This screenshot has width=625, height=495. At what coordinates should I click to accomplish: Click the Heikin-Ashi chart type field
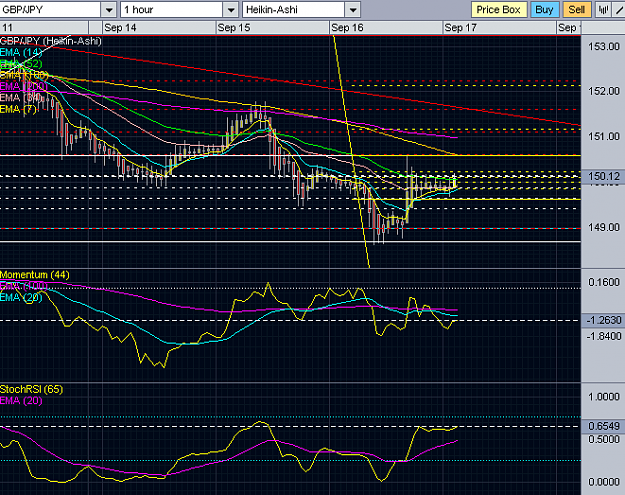click(x=294, y=10)
